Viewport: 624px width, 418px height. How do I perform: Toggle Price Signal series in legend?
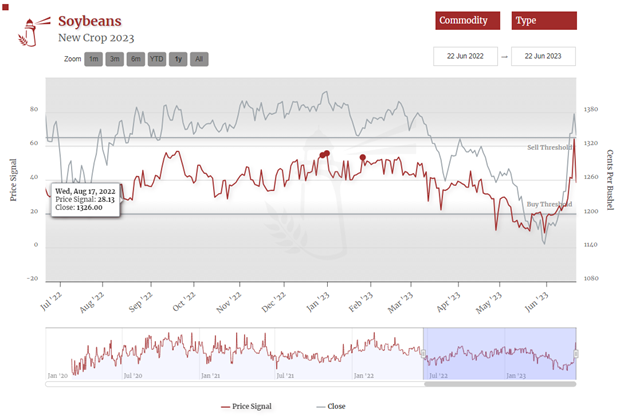click(246, 406)
